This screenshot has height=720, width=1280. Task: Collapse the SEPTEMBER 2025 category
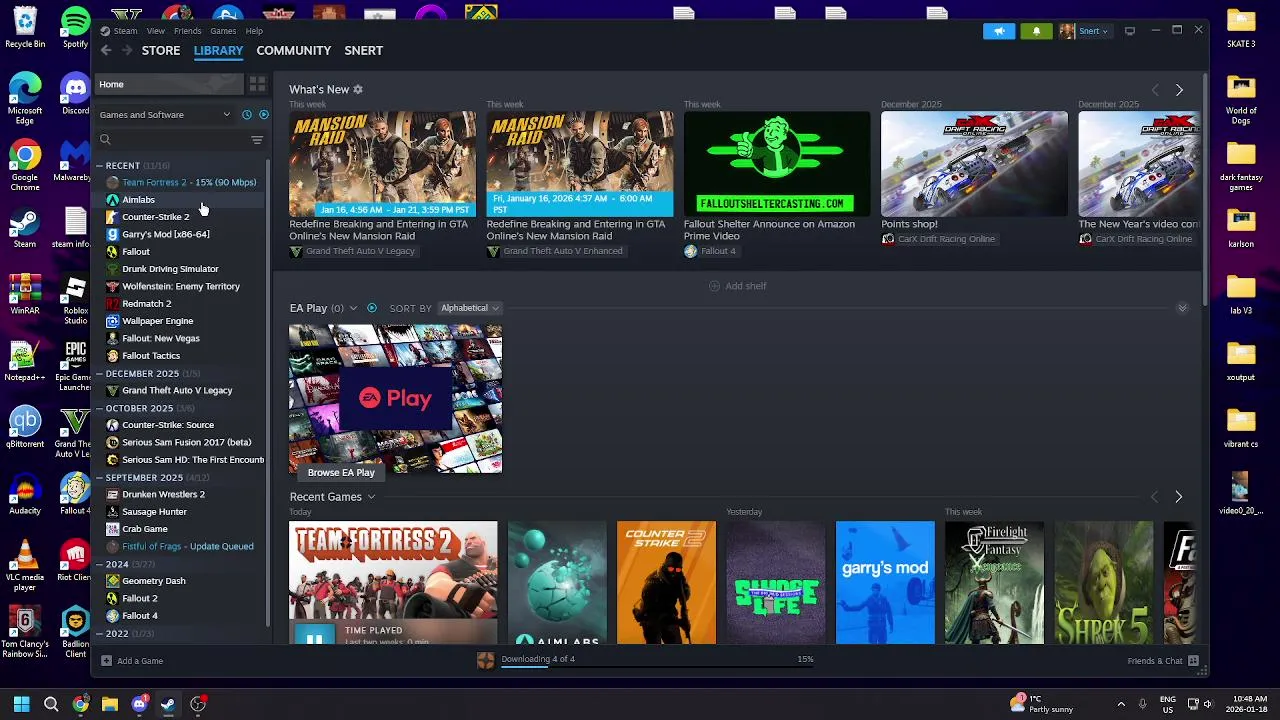click(x=100, y=478)
